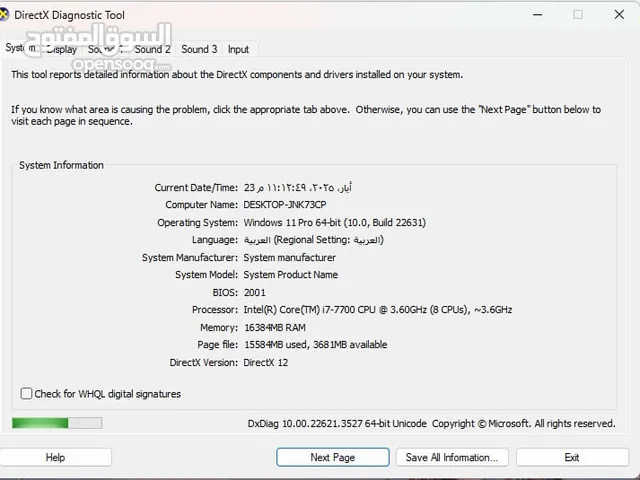Open the Sound 3 tab
The width and height of the screenshot is (640, 480).
(x=199, y=49)
